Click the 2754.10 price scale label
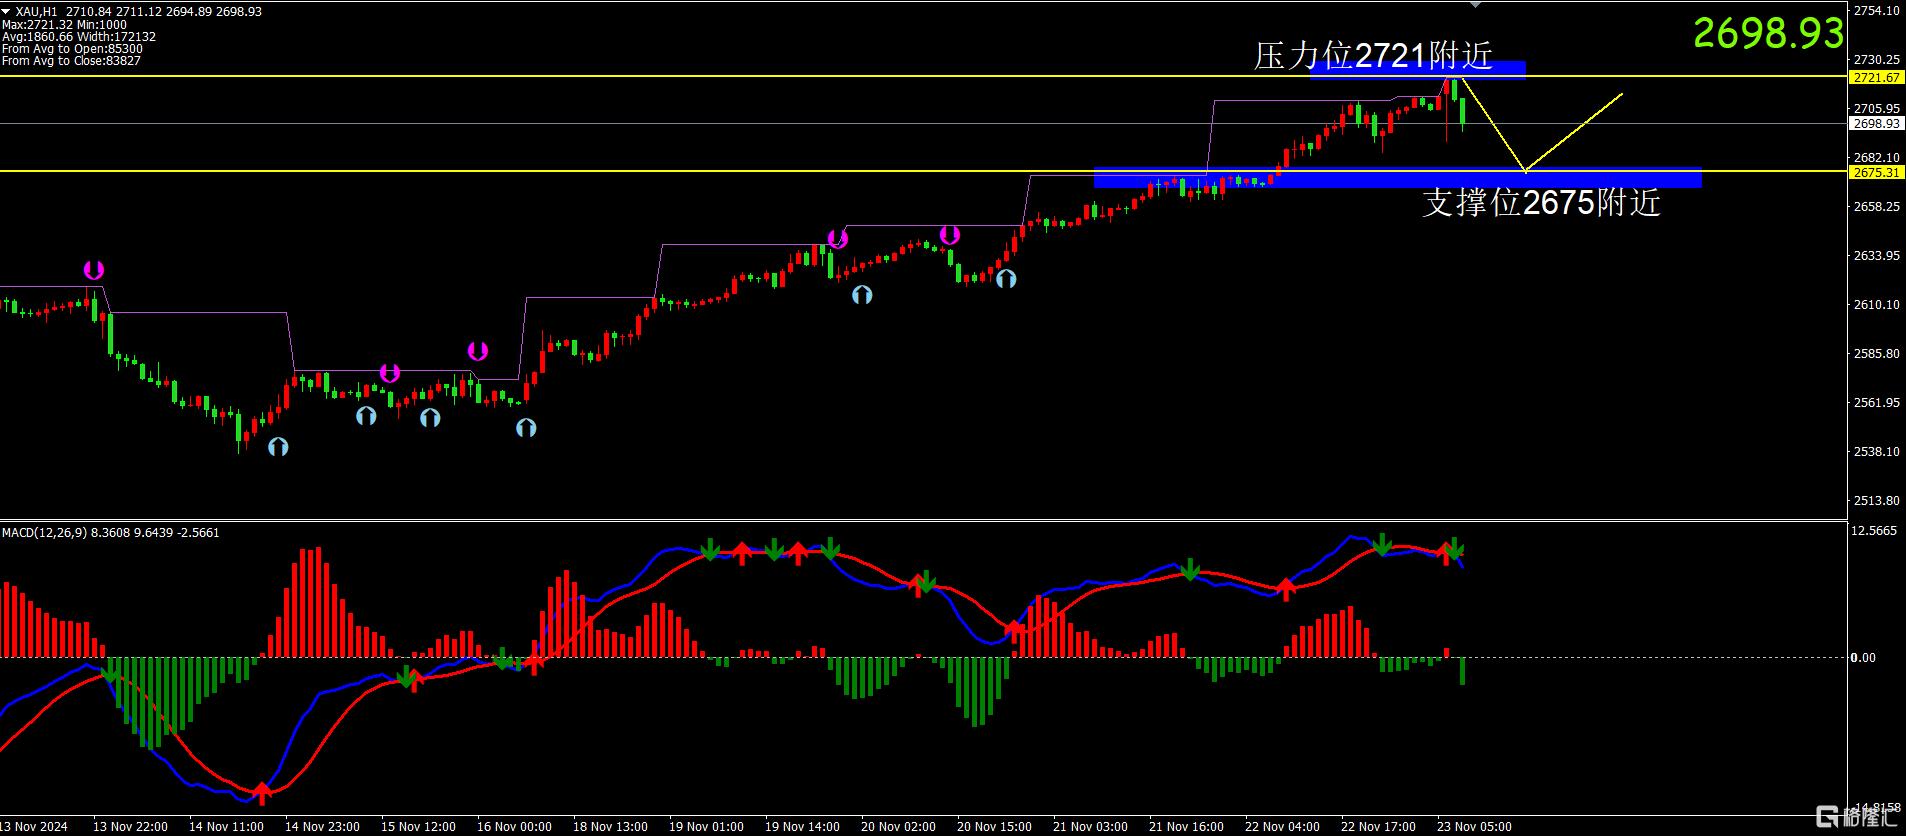 tap(1876, 11)
